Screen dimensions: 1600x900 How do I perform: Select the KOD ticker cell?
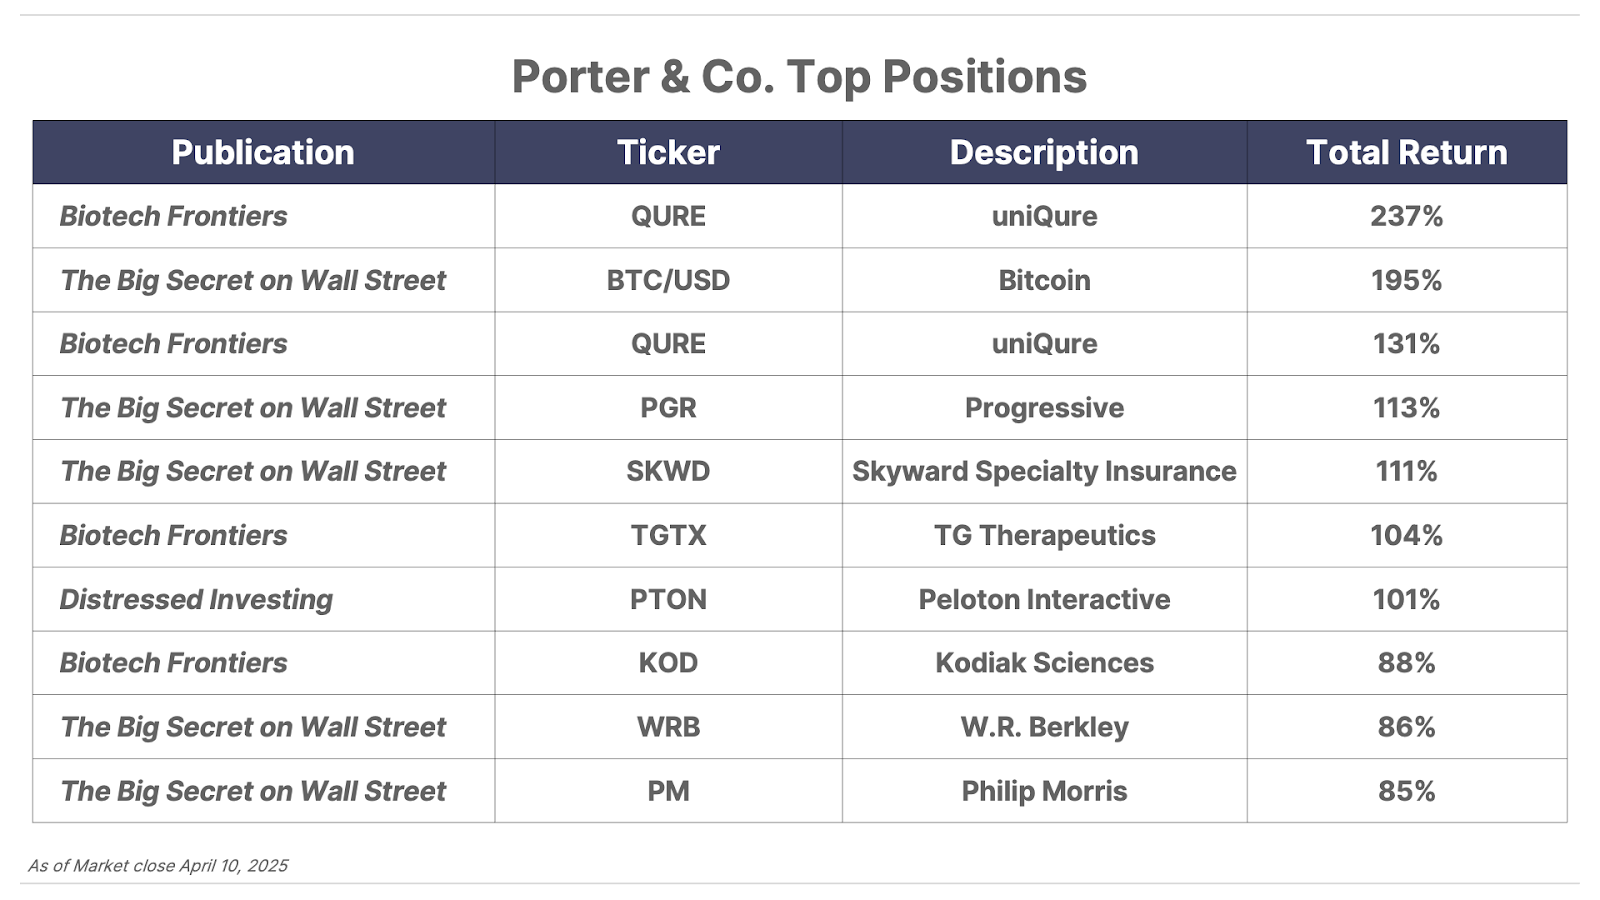click(668, 663)
